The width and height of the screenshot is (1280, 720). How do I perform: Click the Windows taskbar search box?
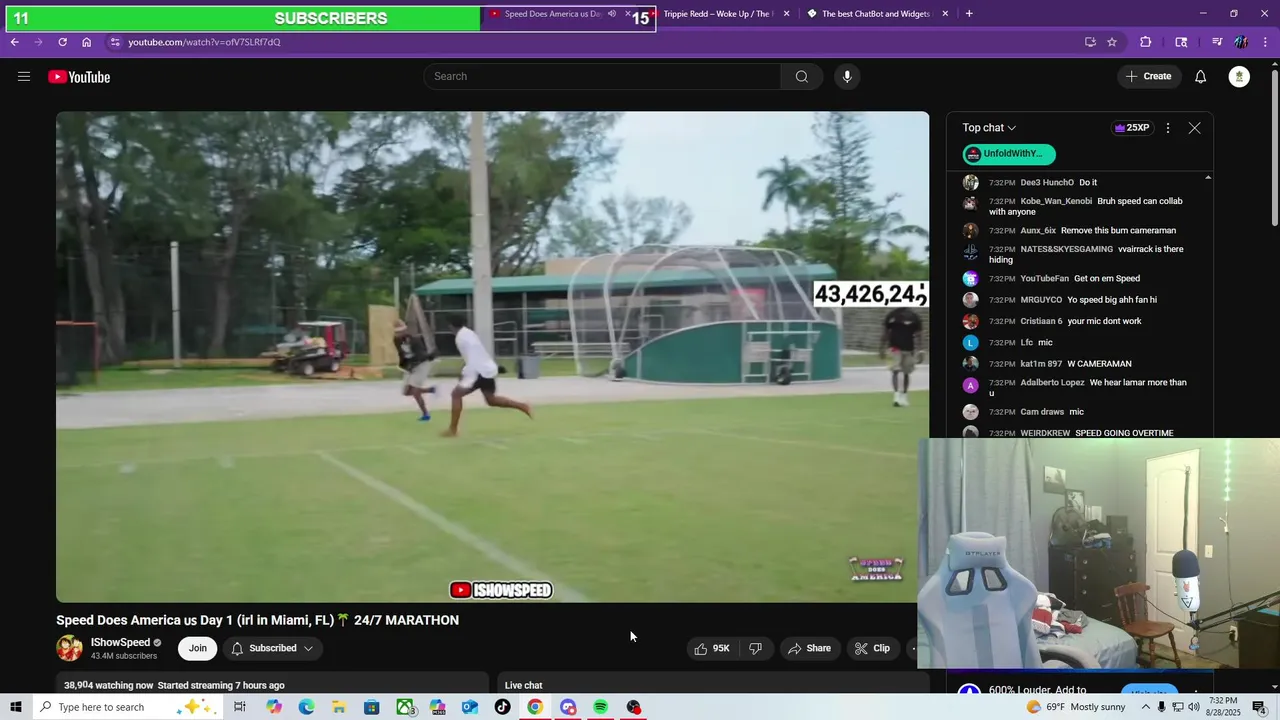coord(128,707)
